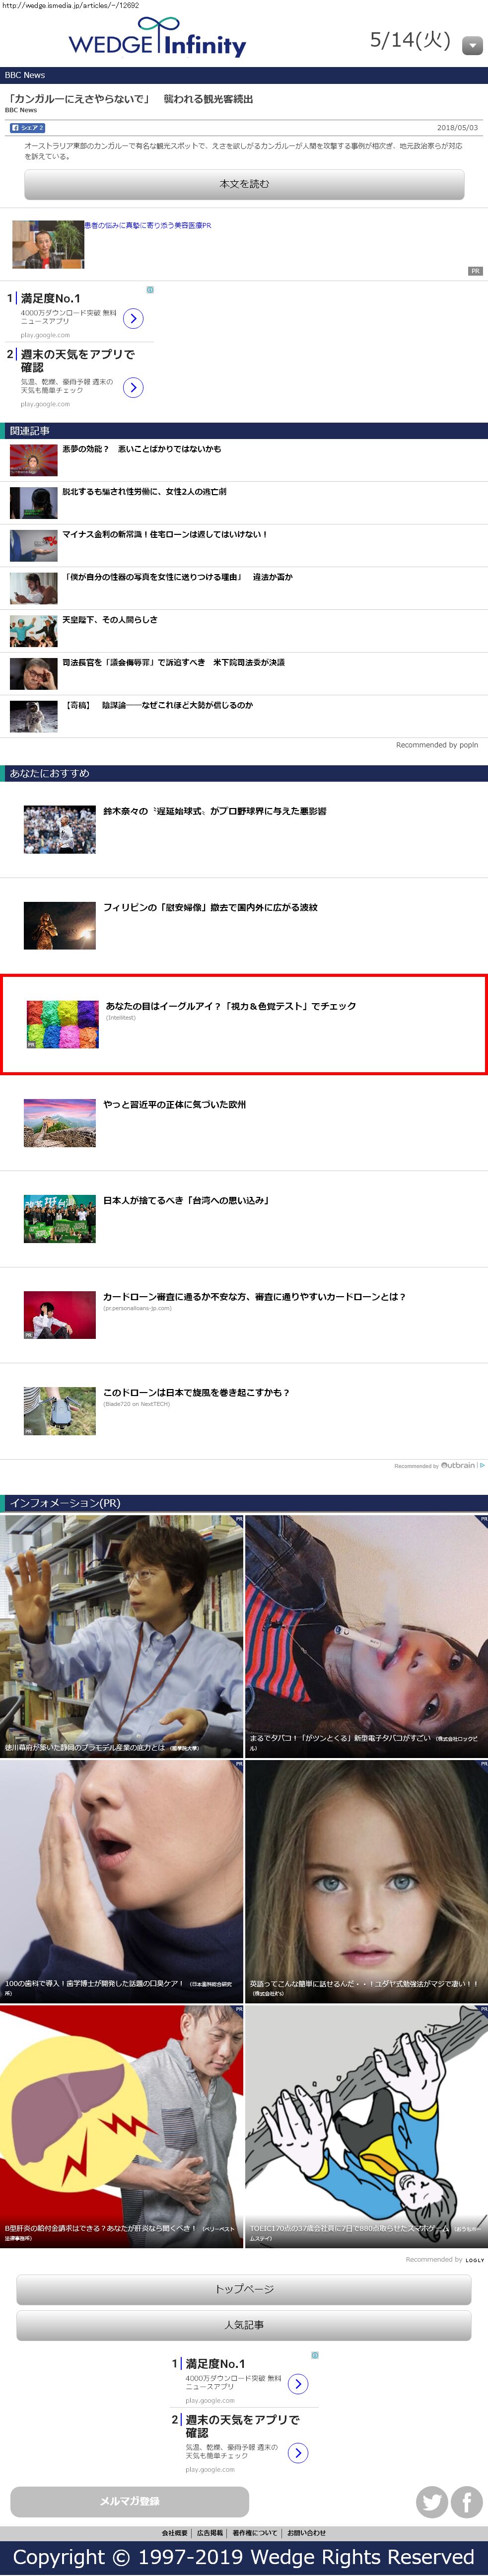Open the カンガルーにえさやらないで article headline

tap(131, 99)
